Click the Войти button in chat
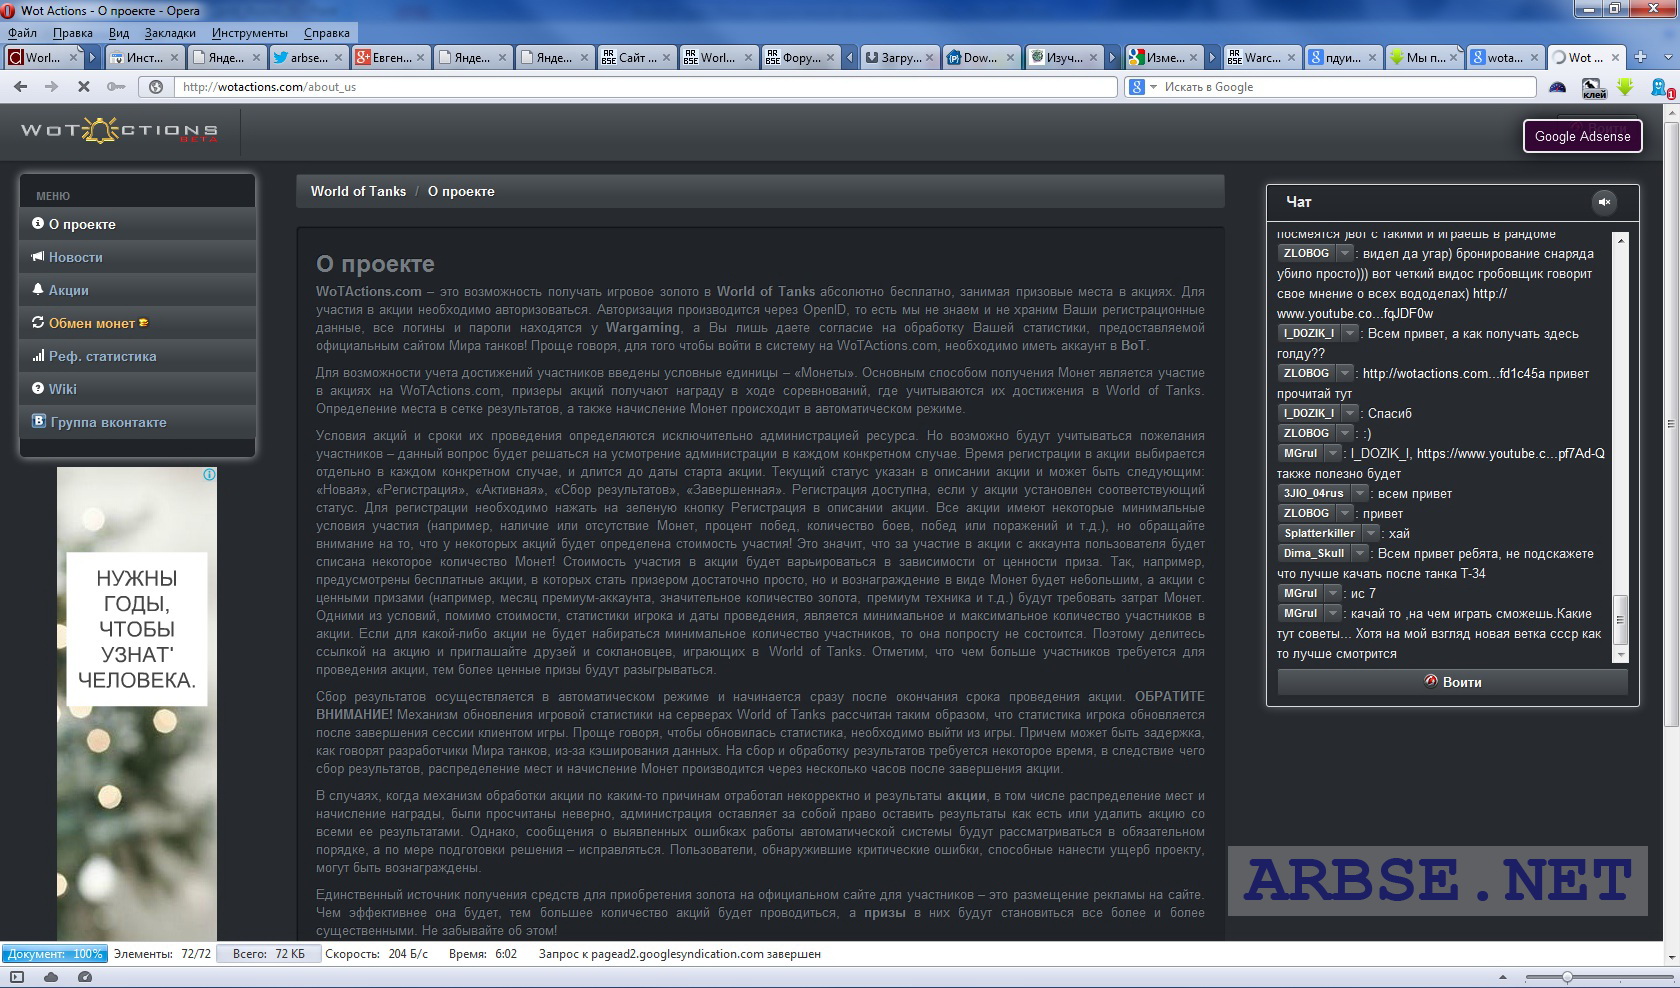 click(x=1452, y=682)
